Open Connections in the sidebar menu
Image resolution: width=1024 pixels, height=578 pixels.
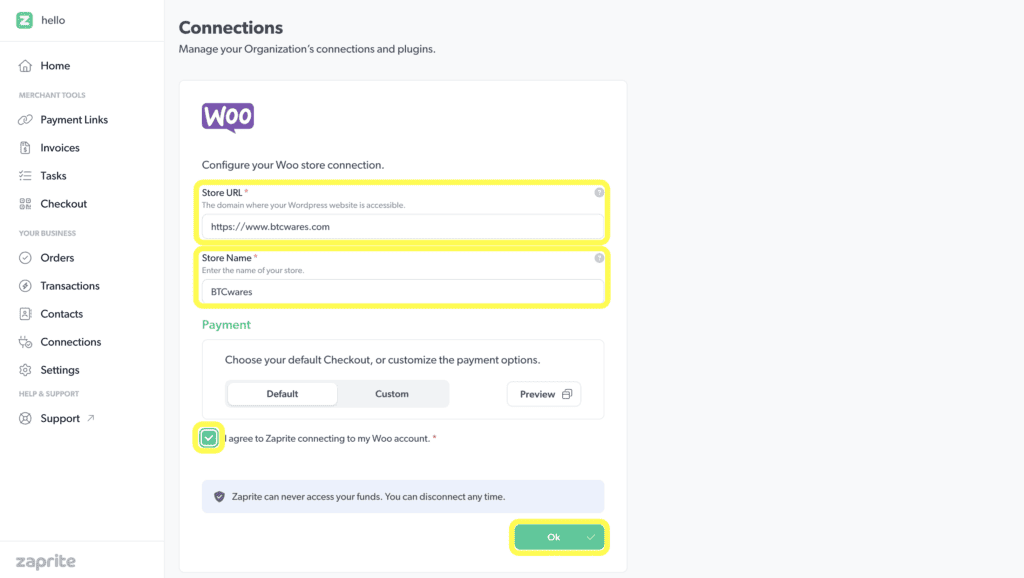tap(70, 342)
